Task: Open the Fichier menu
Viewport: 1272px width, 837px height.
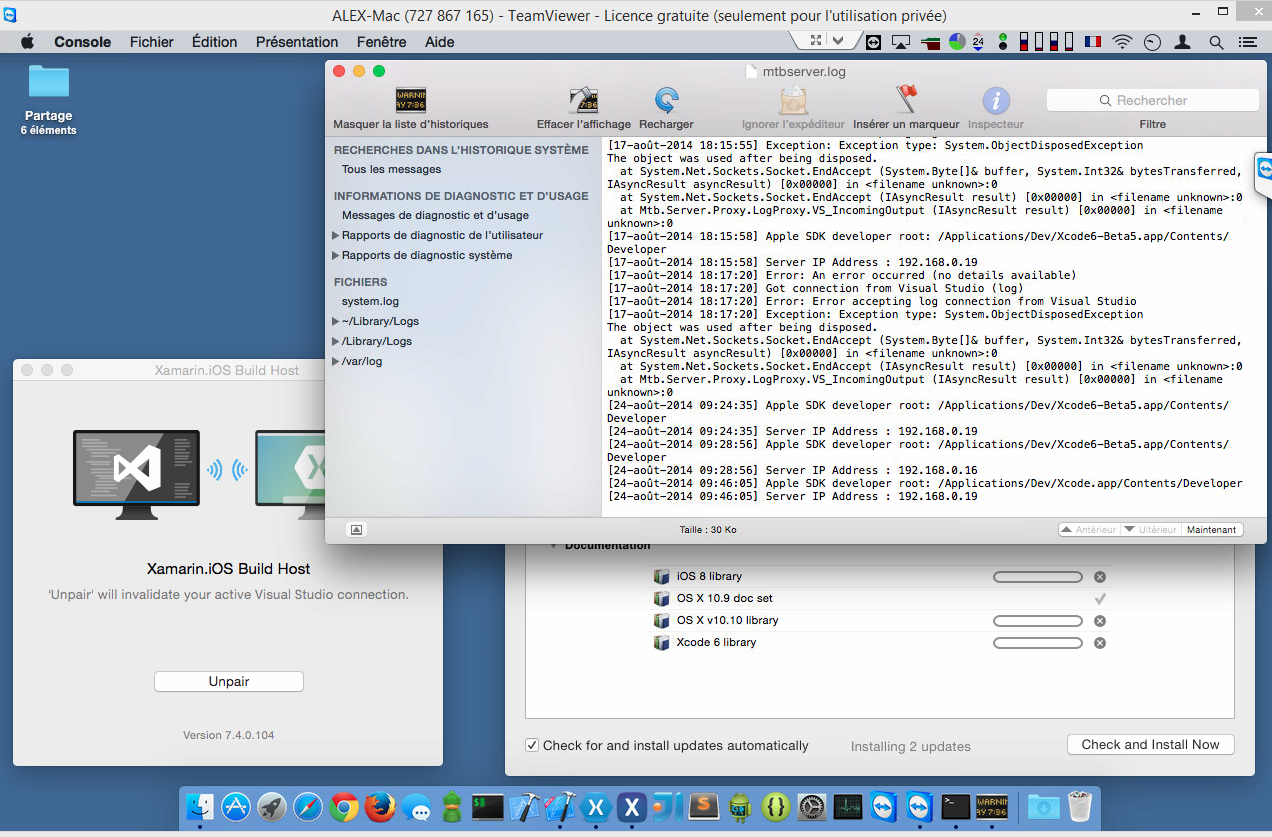Action: [x=152, y=42]
